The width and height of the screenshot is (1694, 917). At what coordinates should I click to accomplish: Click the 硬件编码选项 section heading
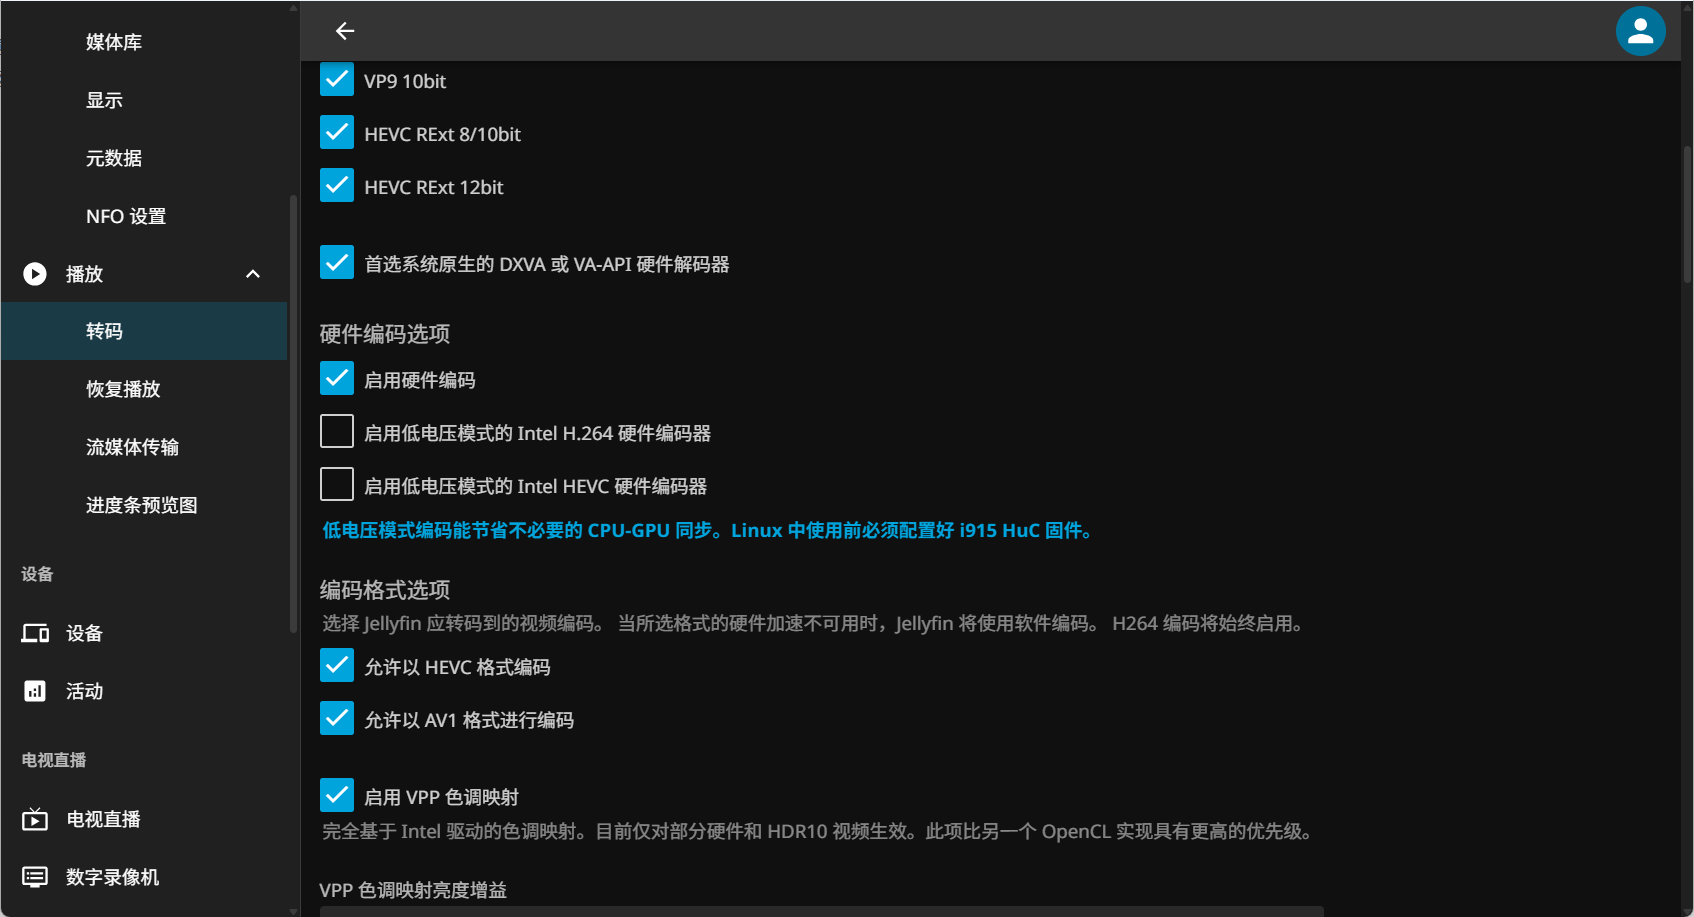385,333
